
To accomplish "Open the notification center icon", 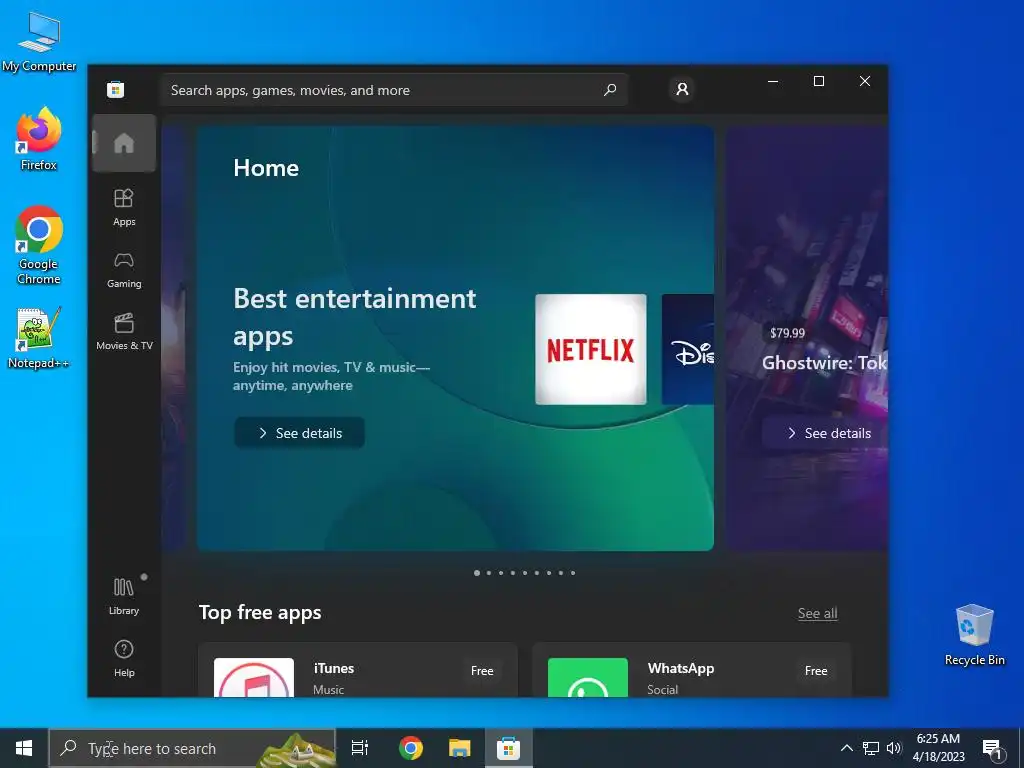I will [x=992, y=748].
